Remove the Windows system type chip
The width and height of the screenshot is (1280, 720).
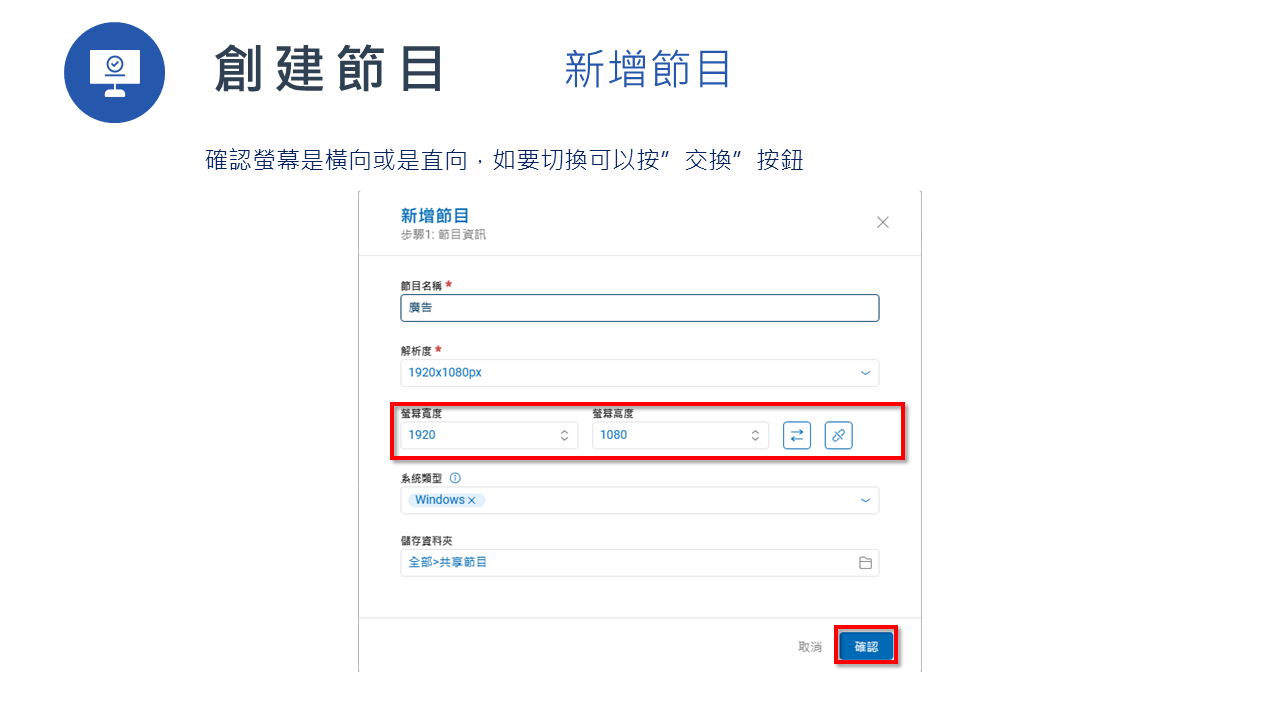coord(472,499)
